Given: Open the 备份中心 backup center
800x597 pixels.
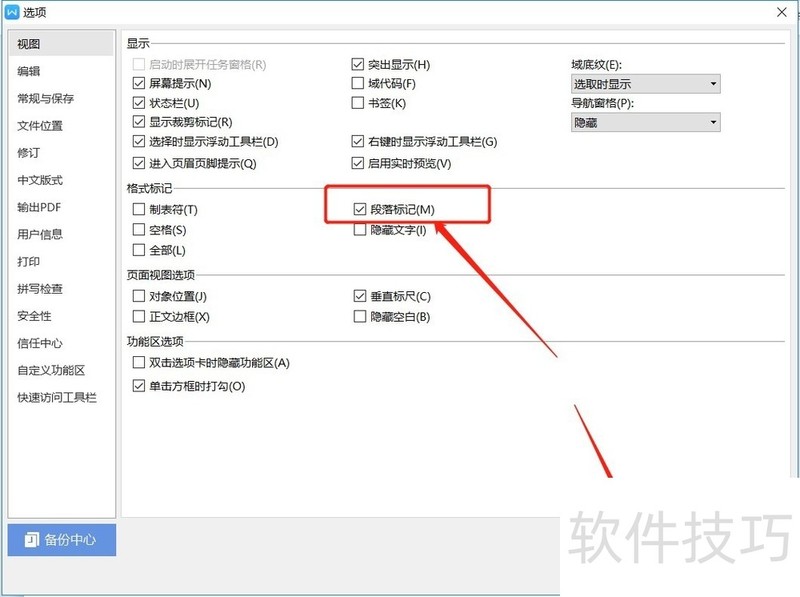Looking at the screenshot, I should click(62, 539).
